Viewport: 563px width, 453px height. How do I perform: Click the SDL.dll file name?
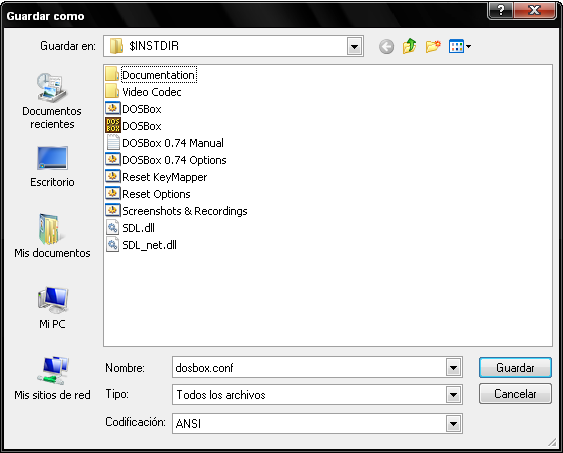[139, 228]
